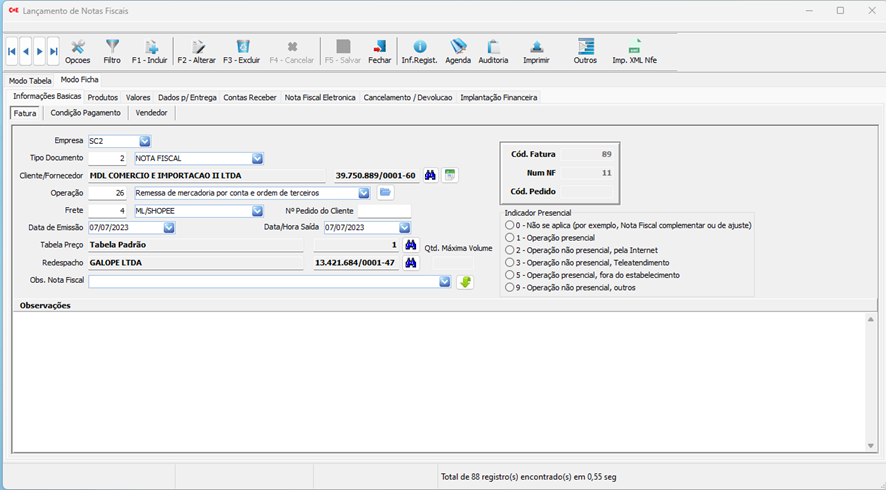The height and width of the screenshot is (490, 886).
Task: Search Cliente/Fornecedor with binoculars icon
Action: 430,175
